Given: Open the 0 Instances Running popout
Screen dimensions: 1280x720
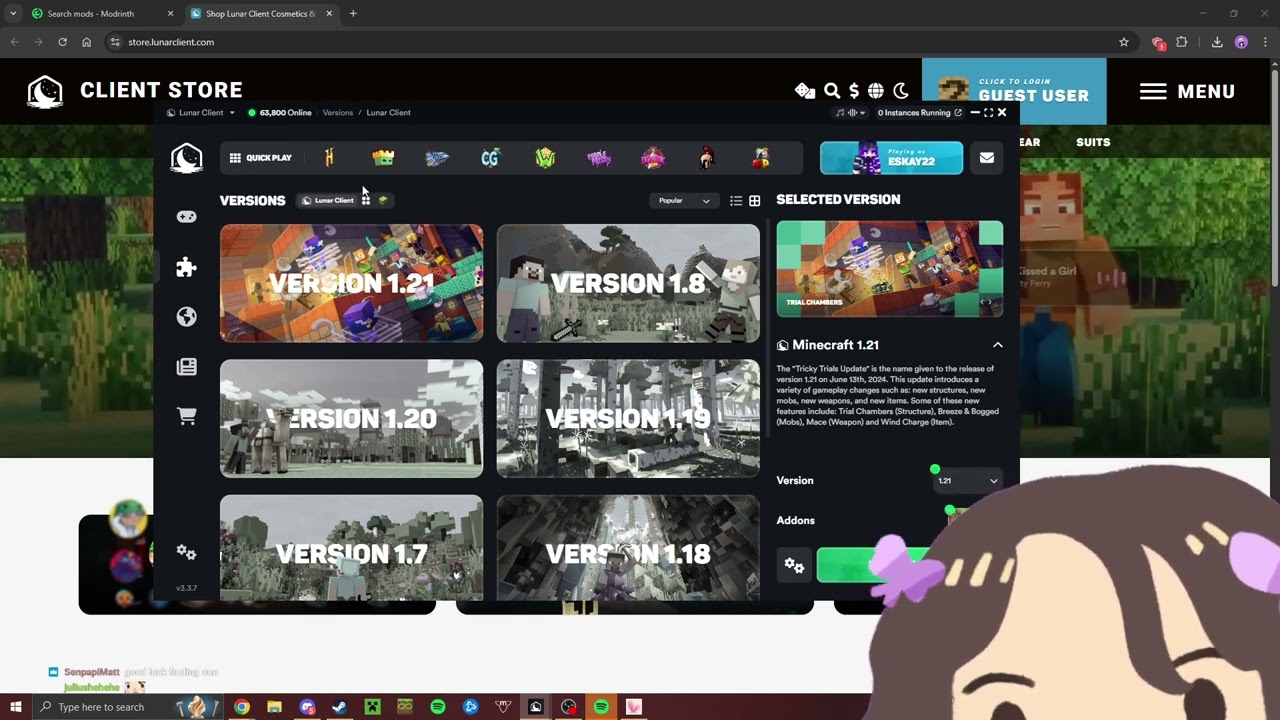Looking at the screenshot, I should [919, 113].
